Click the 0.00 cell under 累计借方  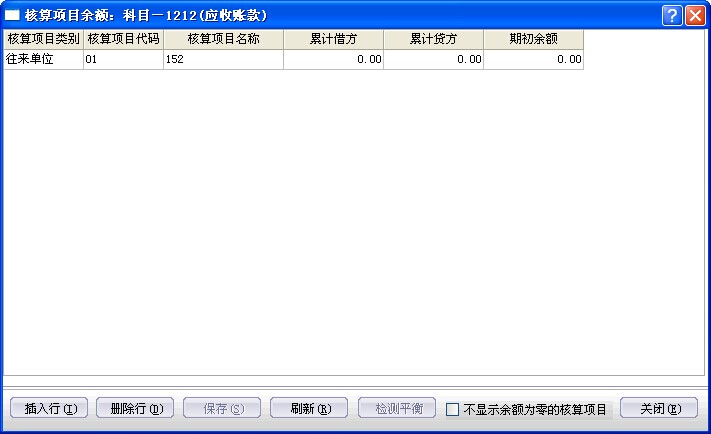pos(333,59)
